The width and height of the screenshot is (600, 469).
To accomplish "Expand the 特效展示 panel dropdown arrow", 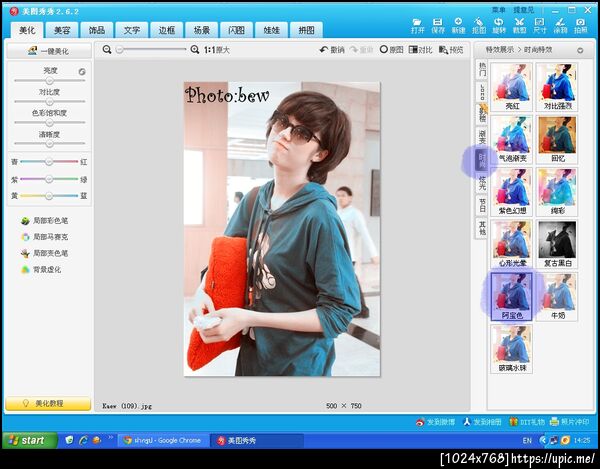I will point(580,50).
